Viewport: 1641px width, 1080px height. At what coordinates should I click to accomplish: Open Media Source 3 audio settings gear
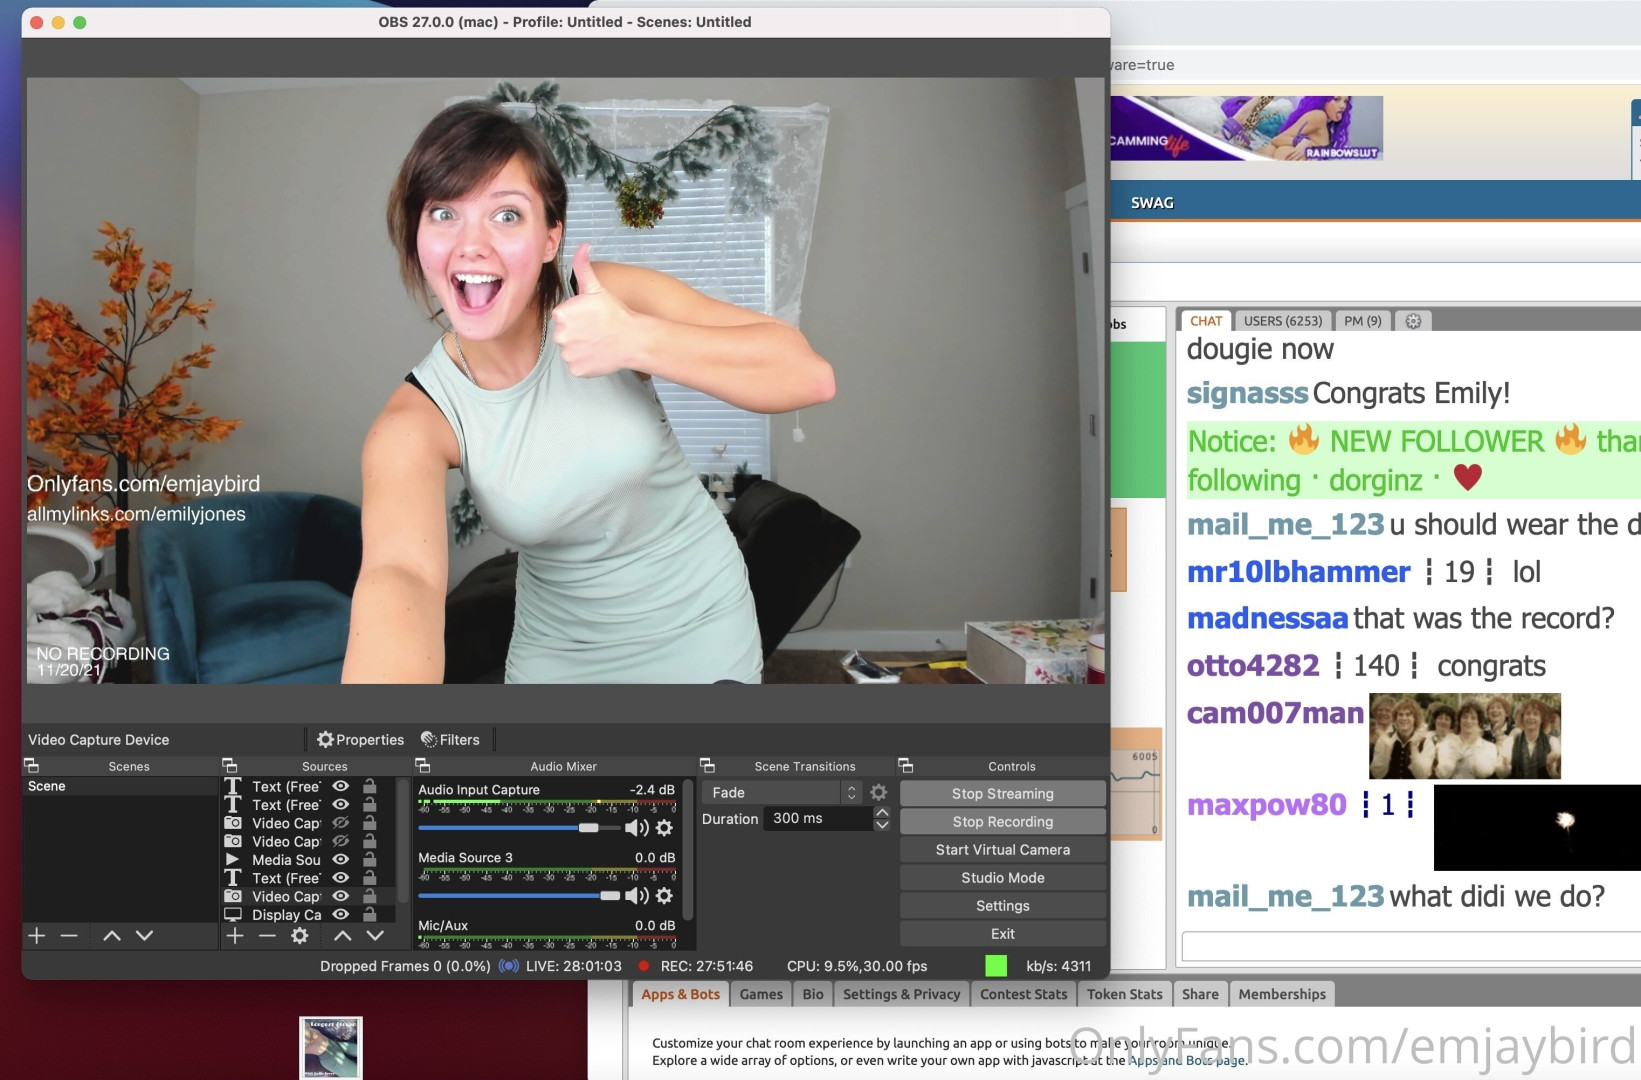pos(664,896)
